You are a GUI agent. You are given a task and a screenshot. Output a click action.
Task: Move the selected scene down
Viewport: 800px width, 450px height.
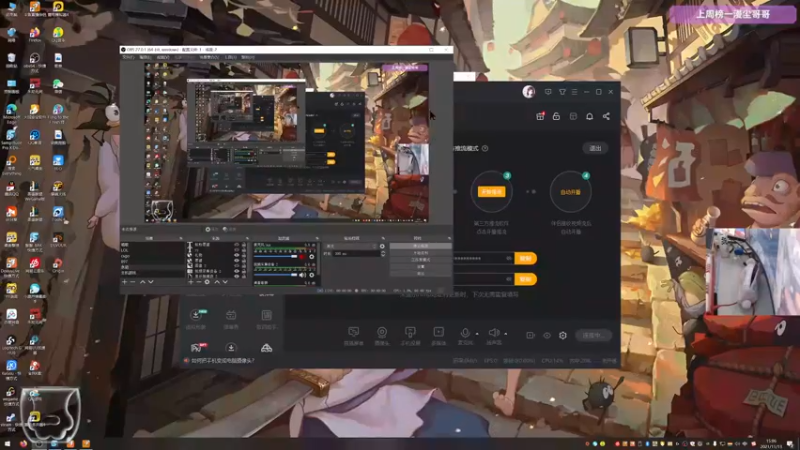(x=151, y=282)
